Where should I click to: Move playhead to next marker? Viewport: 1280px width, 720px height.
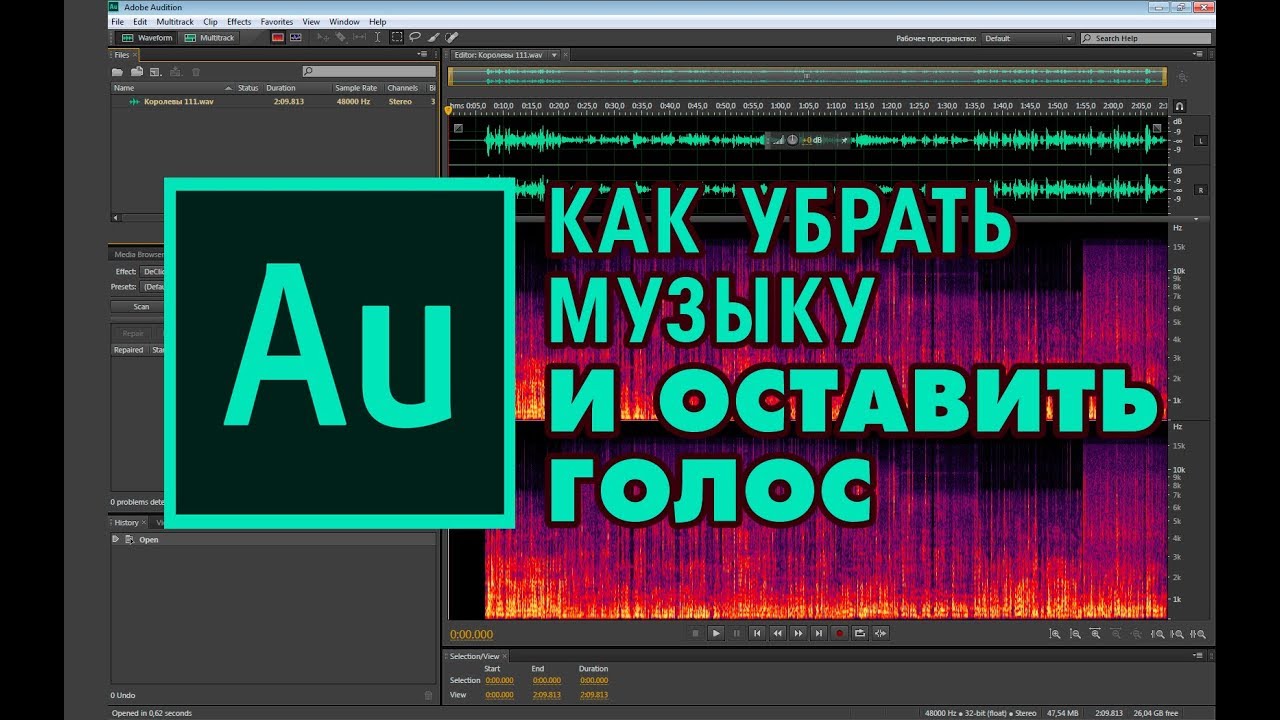coord(819,633)
